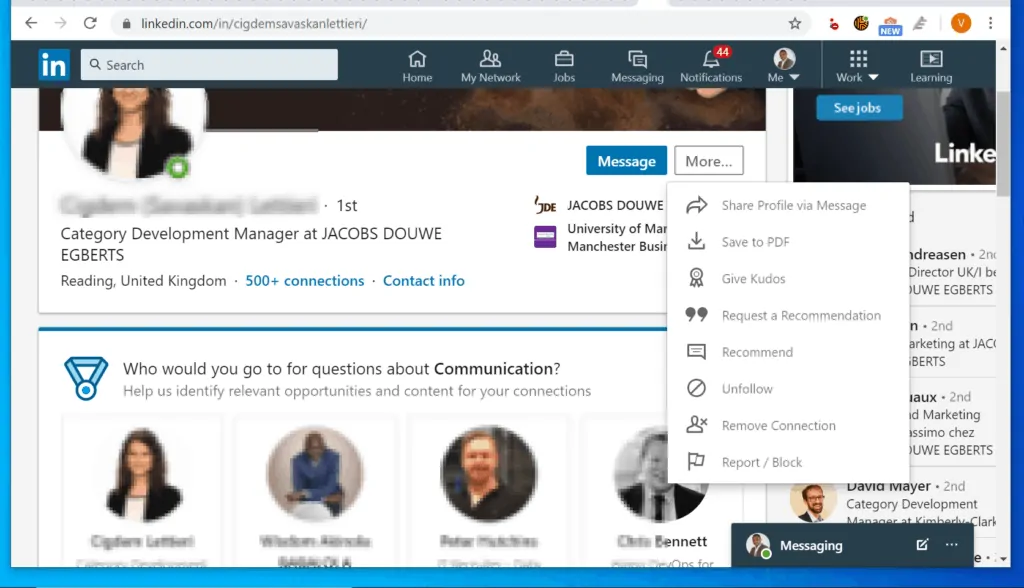Open Chrome profile avatar V
The height and width of the screenshot is (588, 1024).
961,24
